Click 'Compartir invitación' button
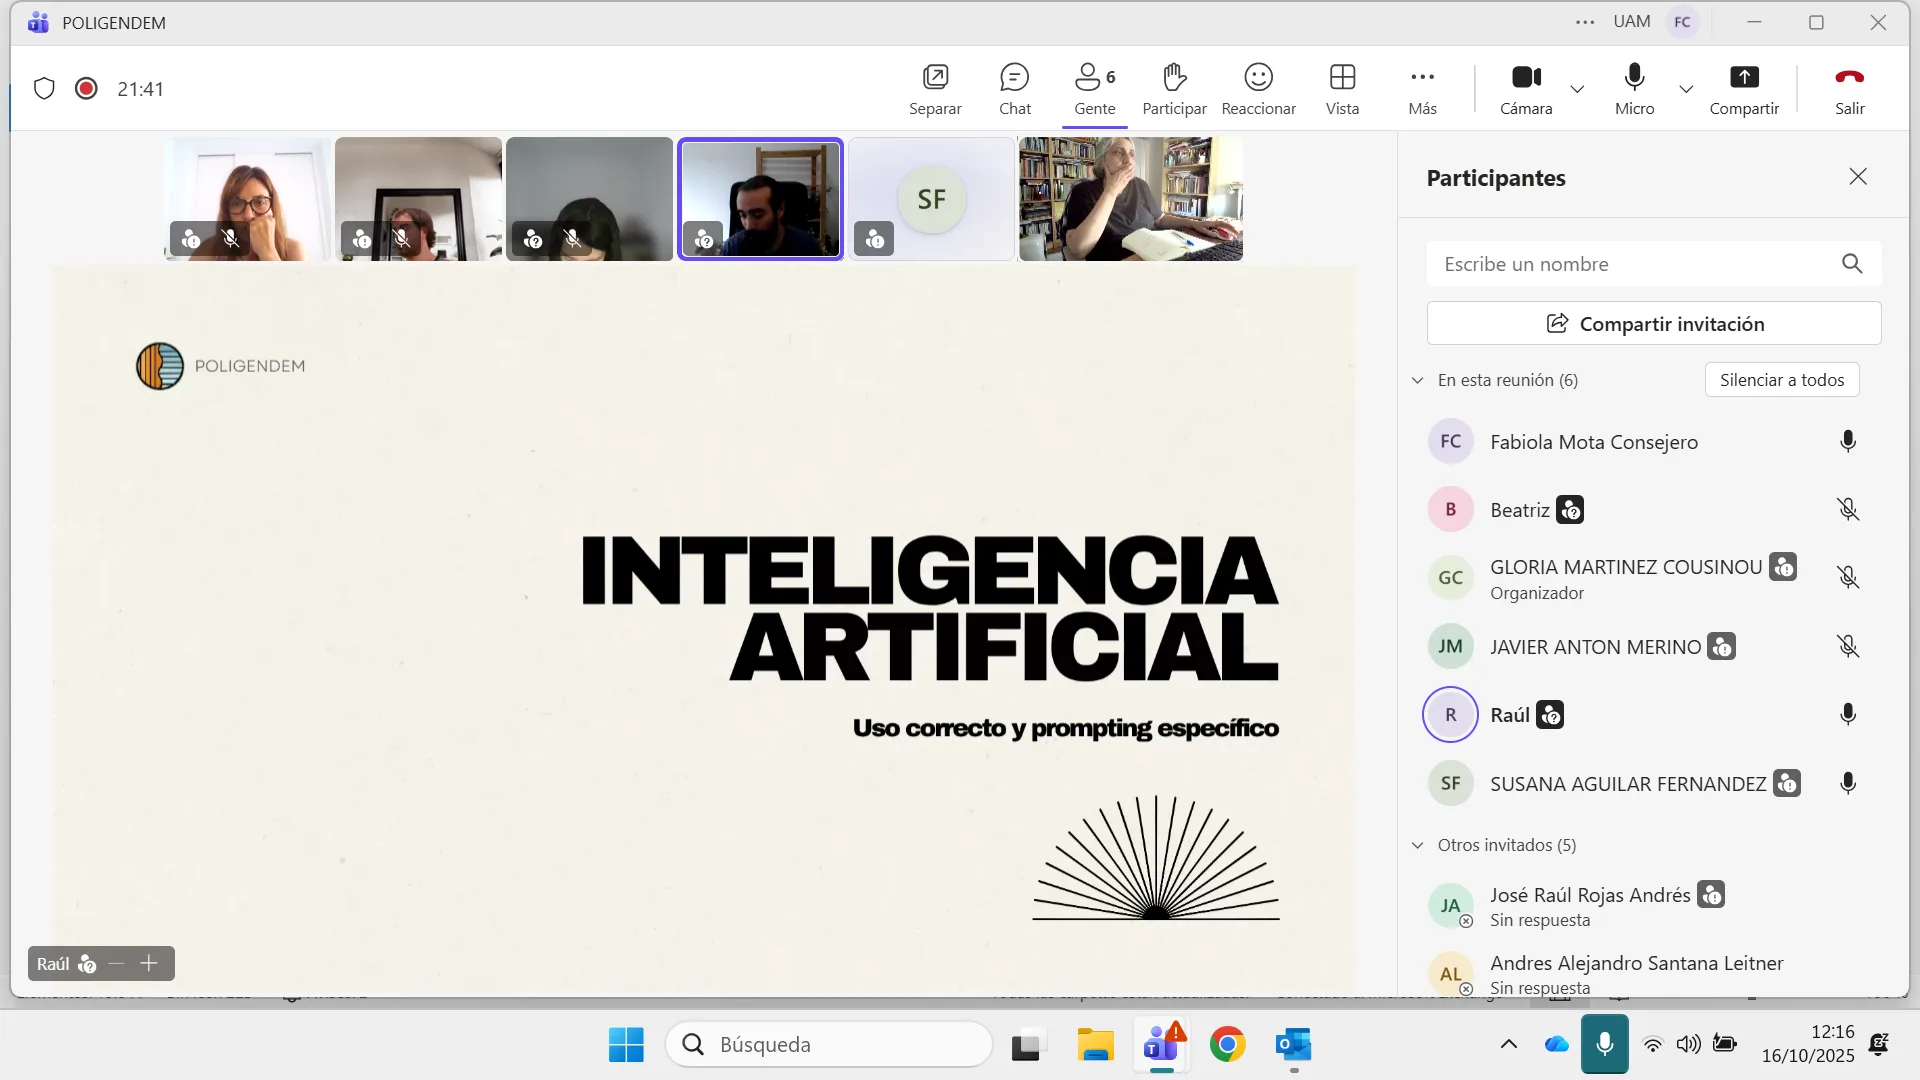Viewport: 1920px width, 1080px height. (x=1654, y=324)
